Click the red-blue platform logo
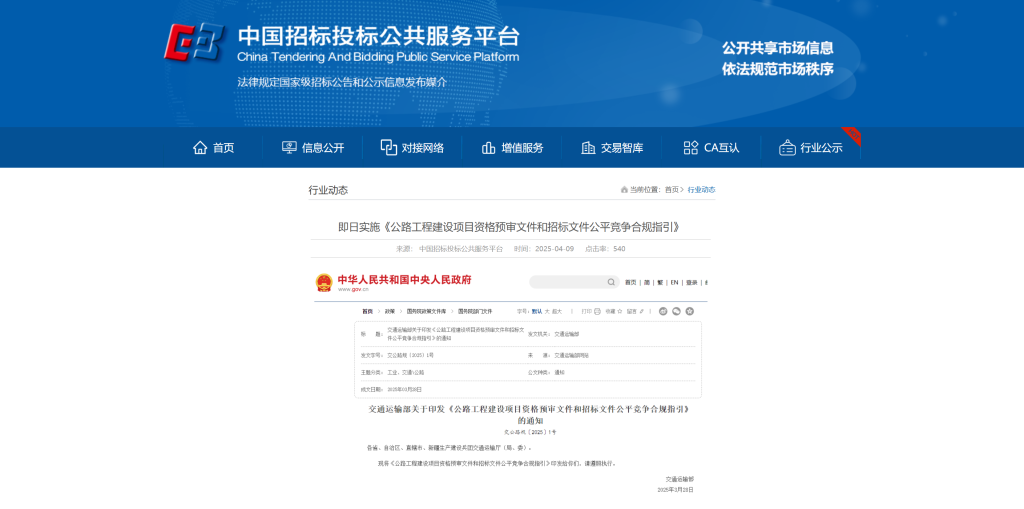This screenshot has height=509, width=1024. click(193, 42)
